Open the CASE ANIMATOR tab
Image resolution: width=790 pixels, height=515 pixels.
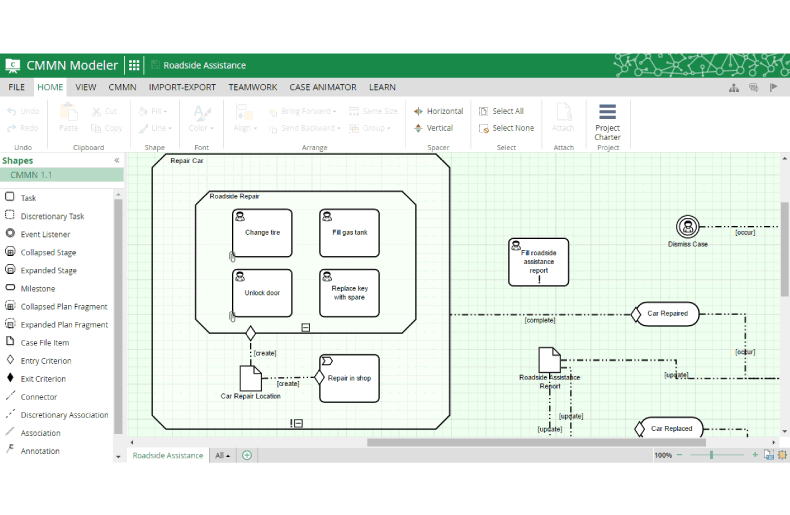pos(323,87)
